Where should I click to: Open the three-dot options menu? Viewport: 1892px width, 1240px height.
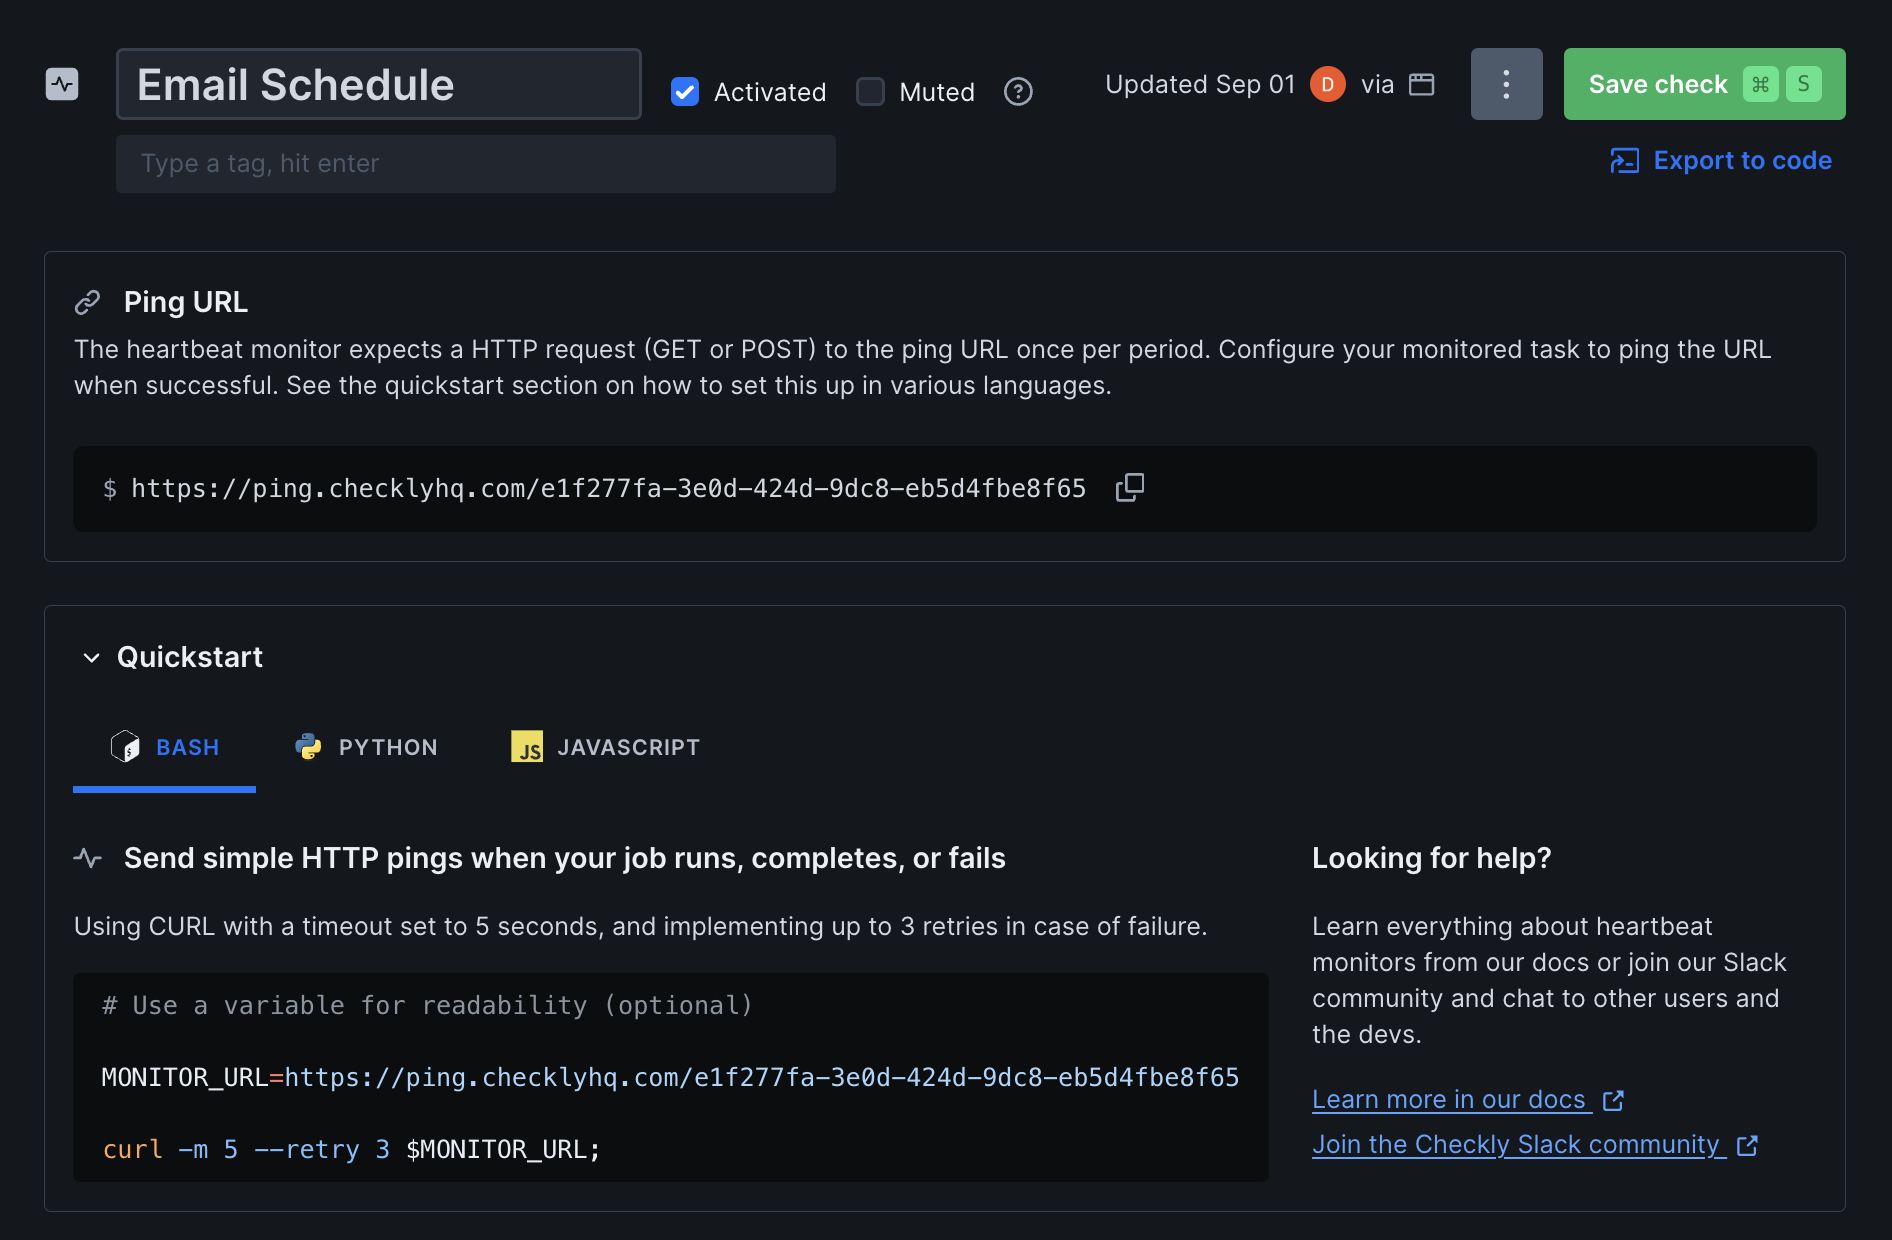click(x=1506, y=84)
